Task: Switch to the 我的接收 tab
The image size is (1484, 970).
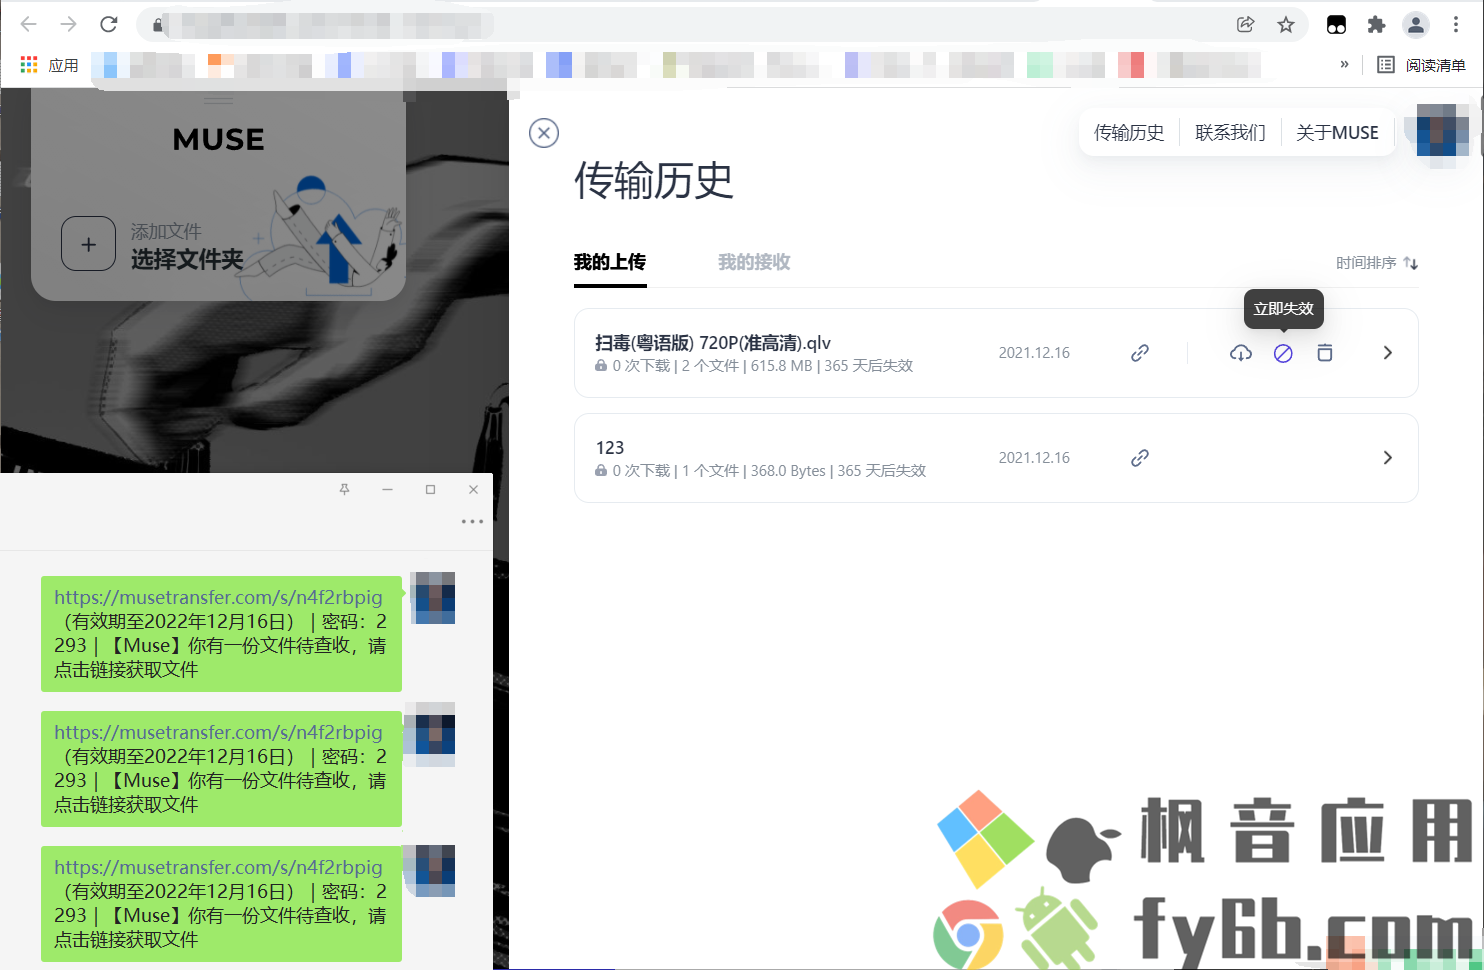Action: click(x=754, y=262)
